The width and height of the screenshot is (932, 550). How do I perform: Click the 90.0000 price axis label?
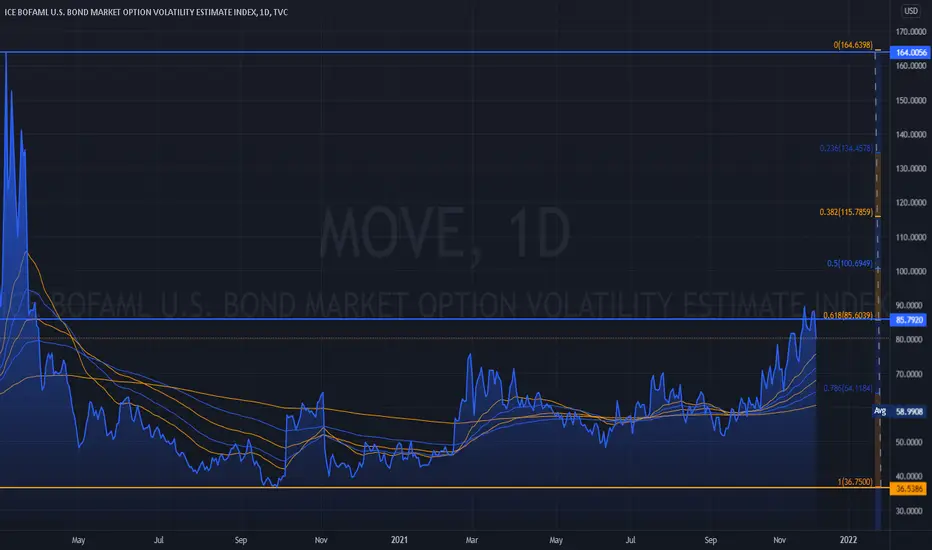(911, 306)
